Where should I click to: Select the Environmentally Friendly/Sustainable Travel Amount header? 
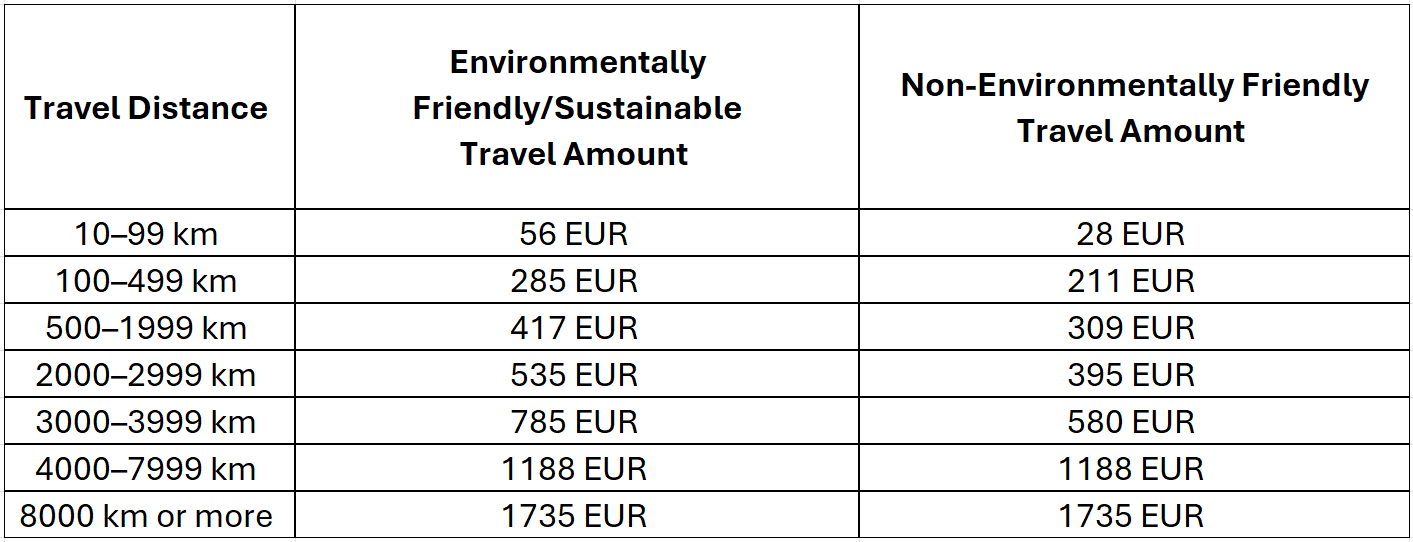(577, 107)
